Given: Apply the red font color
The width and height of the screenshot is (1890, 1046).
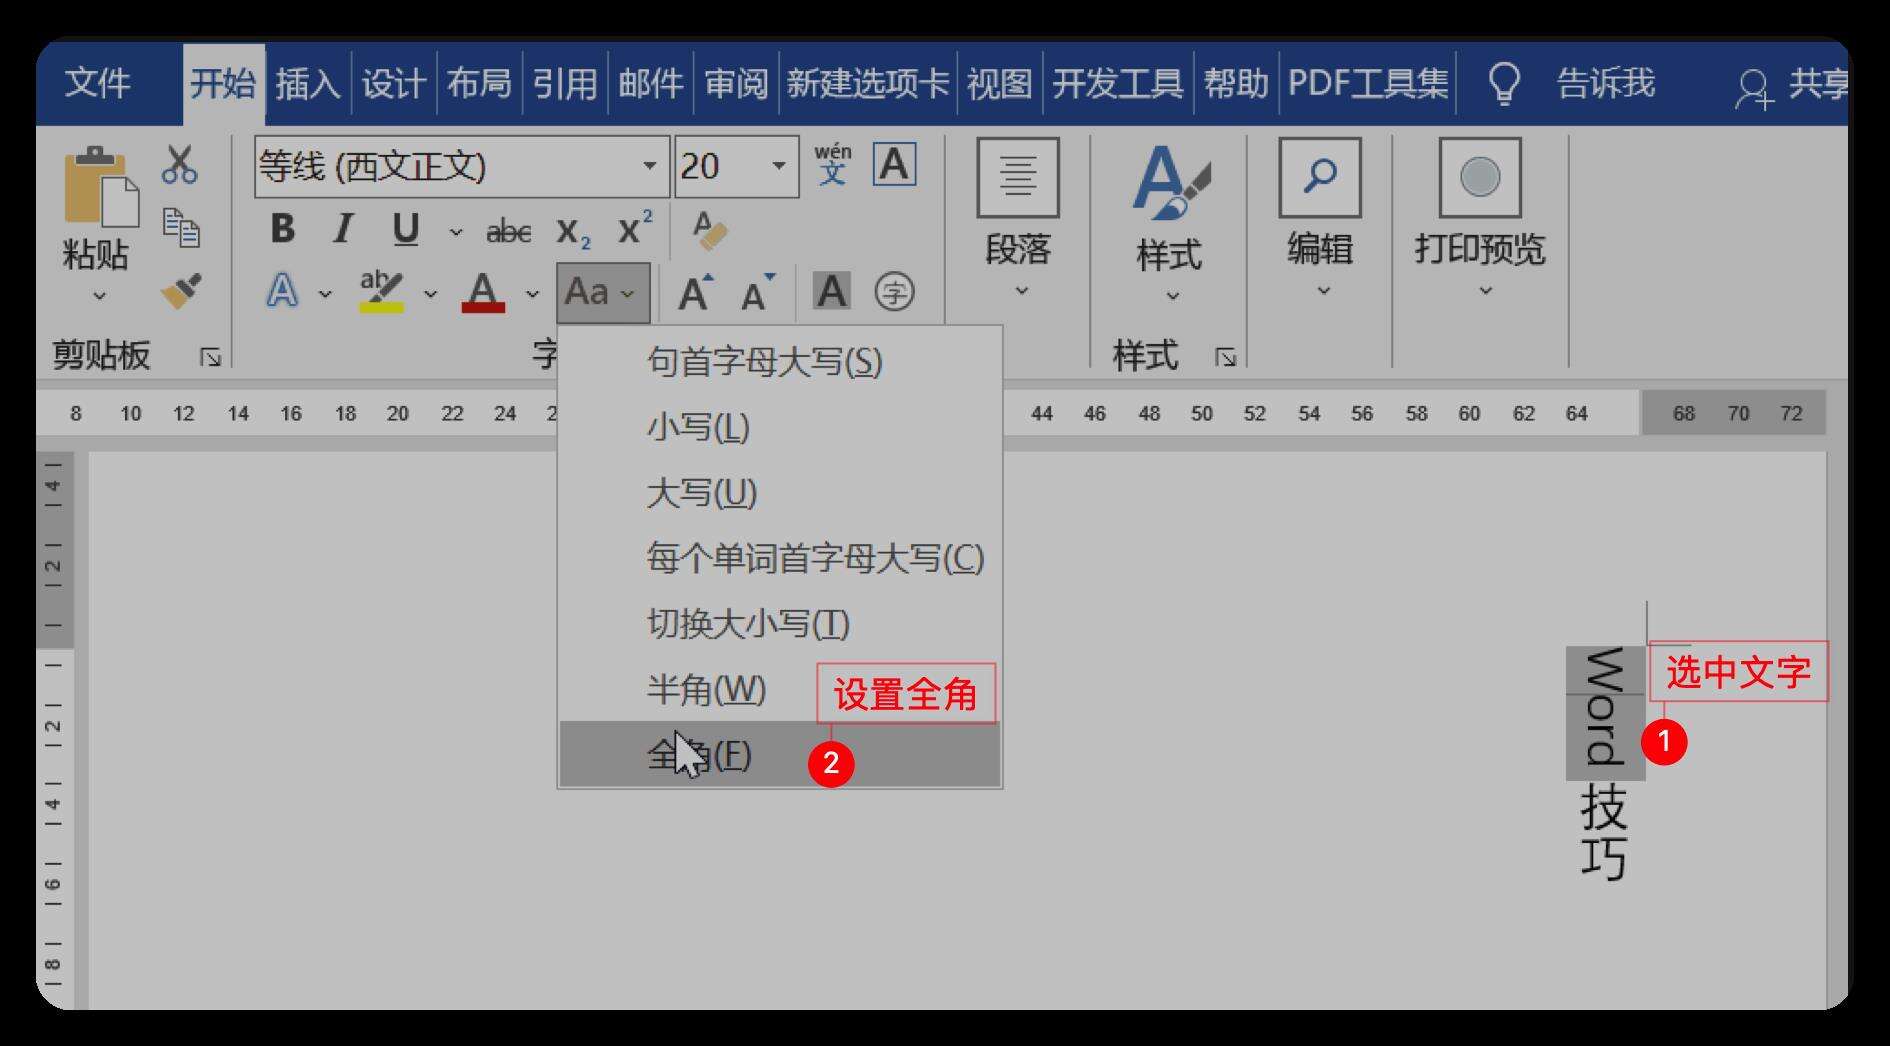Looking at the screenshot, I should (483, 292).
